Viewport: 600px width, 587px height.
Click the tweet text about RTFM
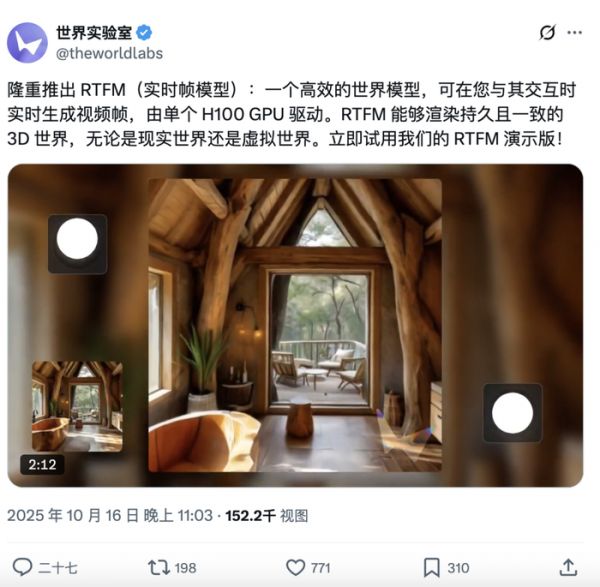tap(292, 114)
